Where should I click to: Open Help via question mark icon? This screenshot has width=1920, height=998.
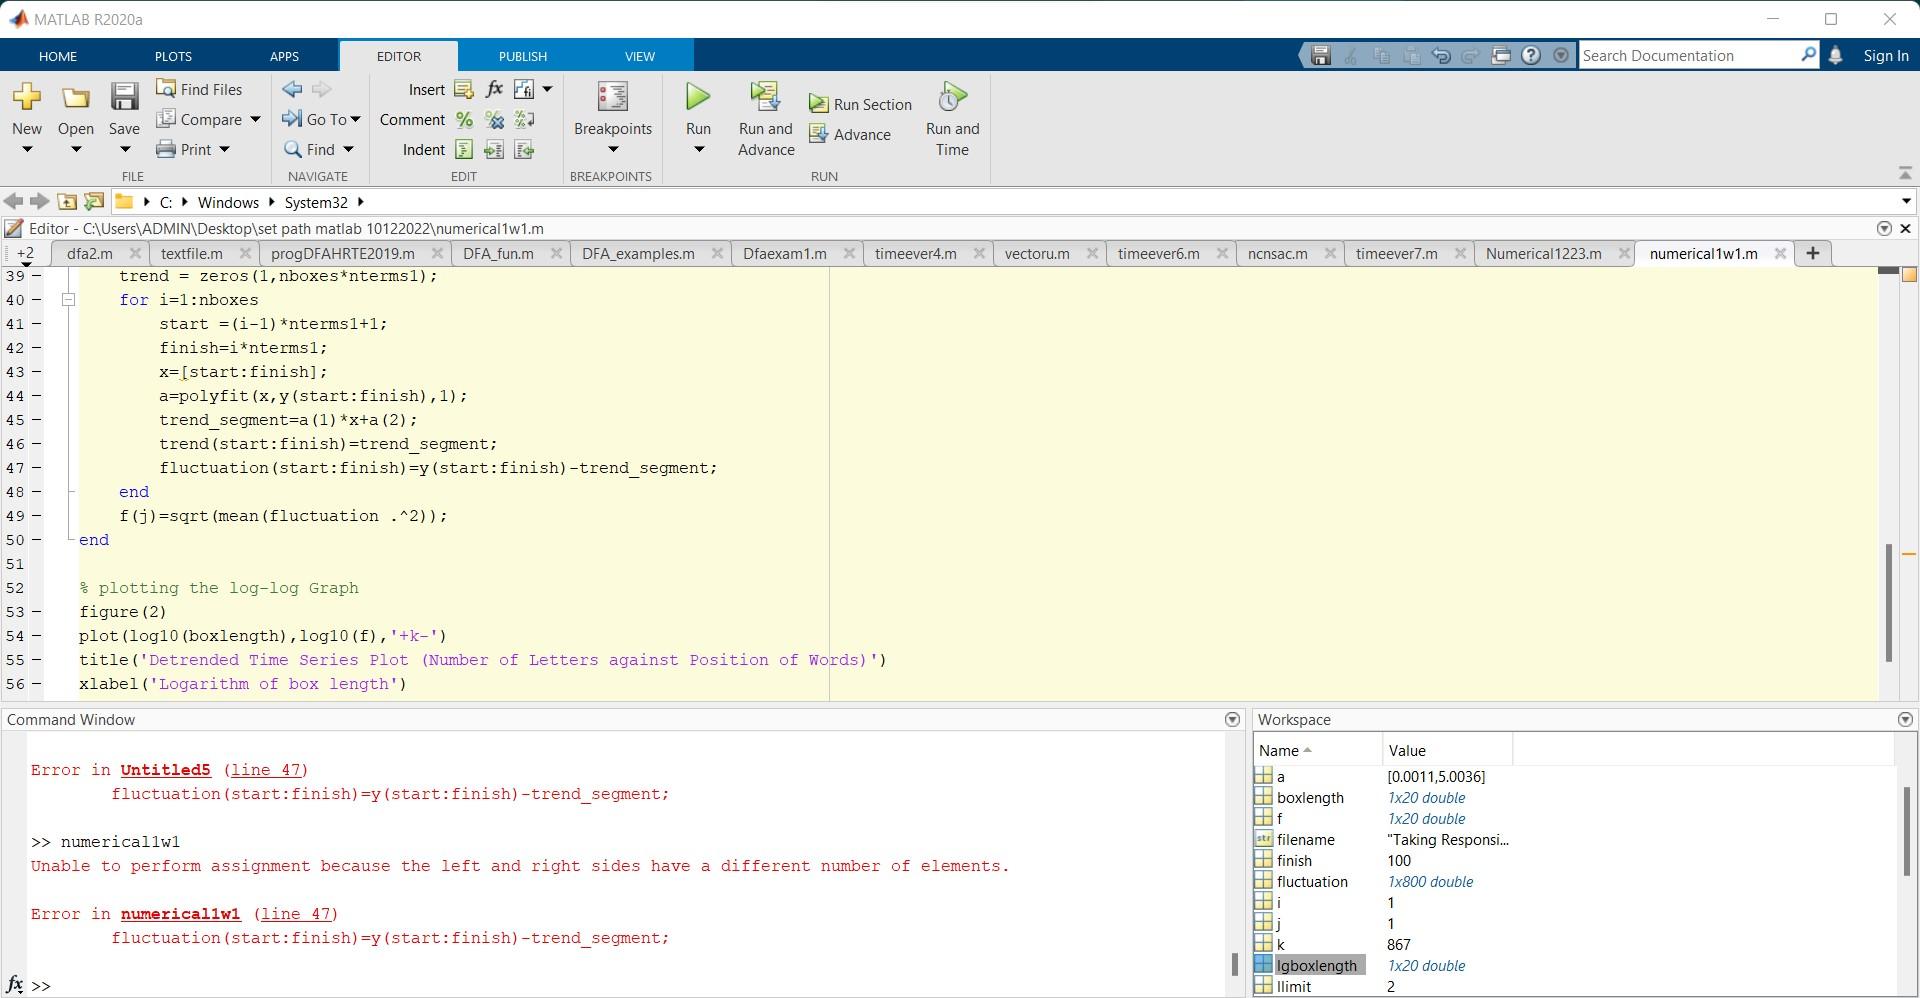pyautogui.click(x=1532, y=55)
